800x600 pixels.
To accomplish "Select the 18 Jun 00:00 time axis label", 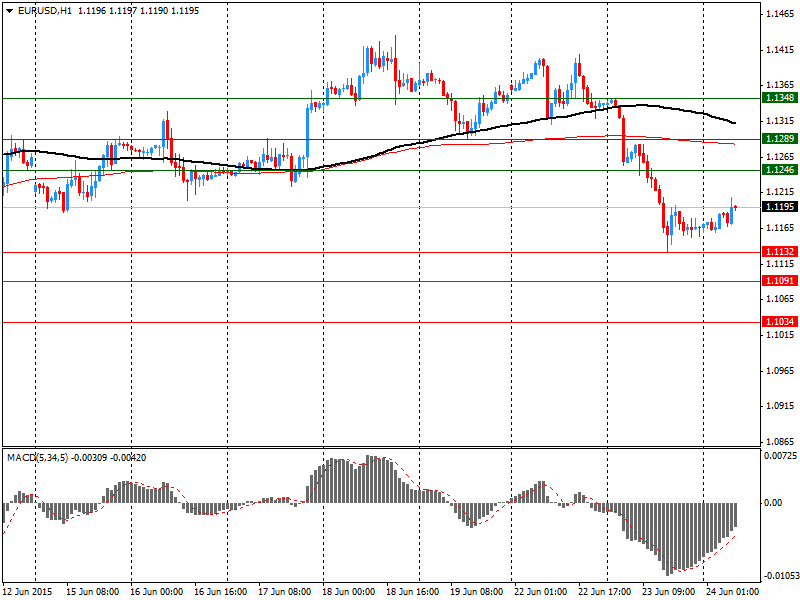I will click(x=348, y=592).
